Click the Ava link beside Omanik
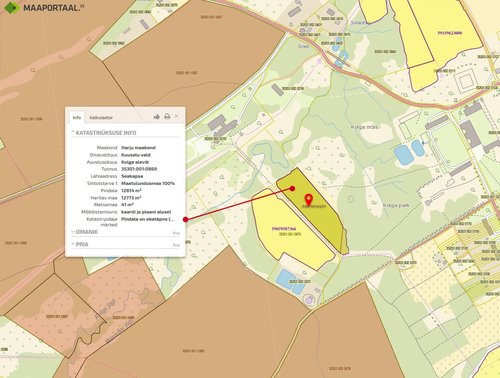Image resolution: width=500 pixels, height=378 pixels. 176,233
